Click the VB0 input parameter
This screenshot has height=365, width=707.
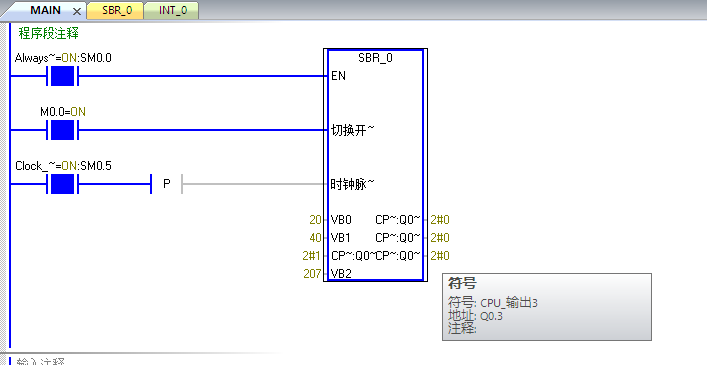pyautogui.click(x=341, y=220)
